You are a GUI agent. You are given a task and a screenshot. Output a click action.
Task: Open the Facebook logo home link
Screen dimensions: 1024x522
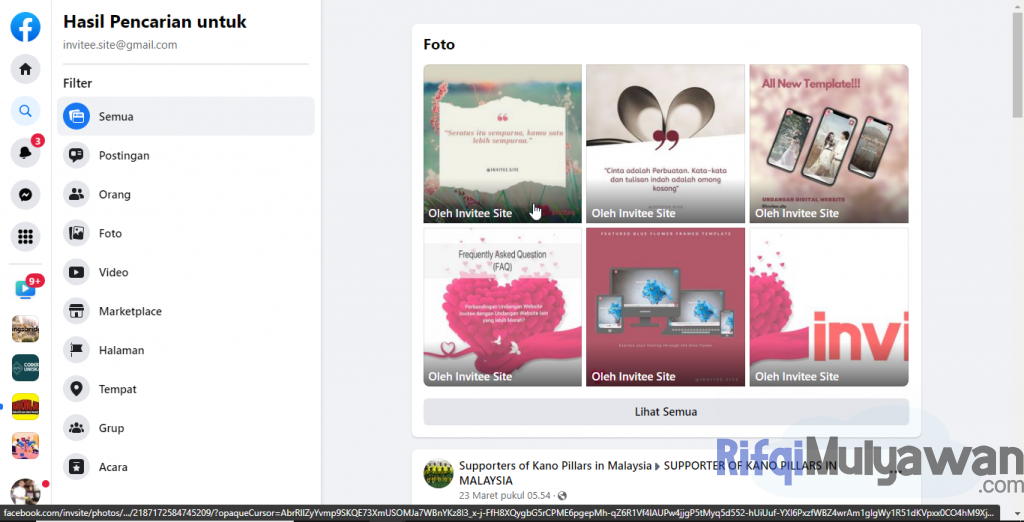[x=25, y=27]
